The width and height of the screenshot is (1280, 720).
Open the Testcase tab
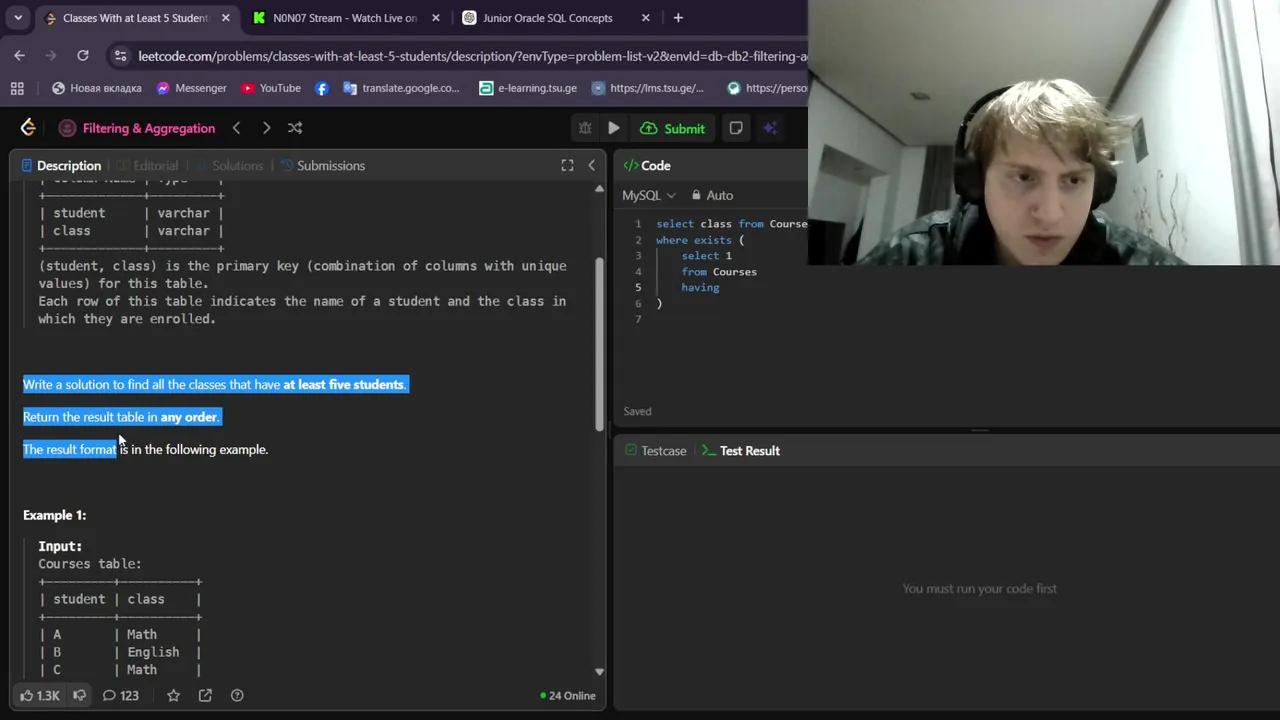point(655,451)
